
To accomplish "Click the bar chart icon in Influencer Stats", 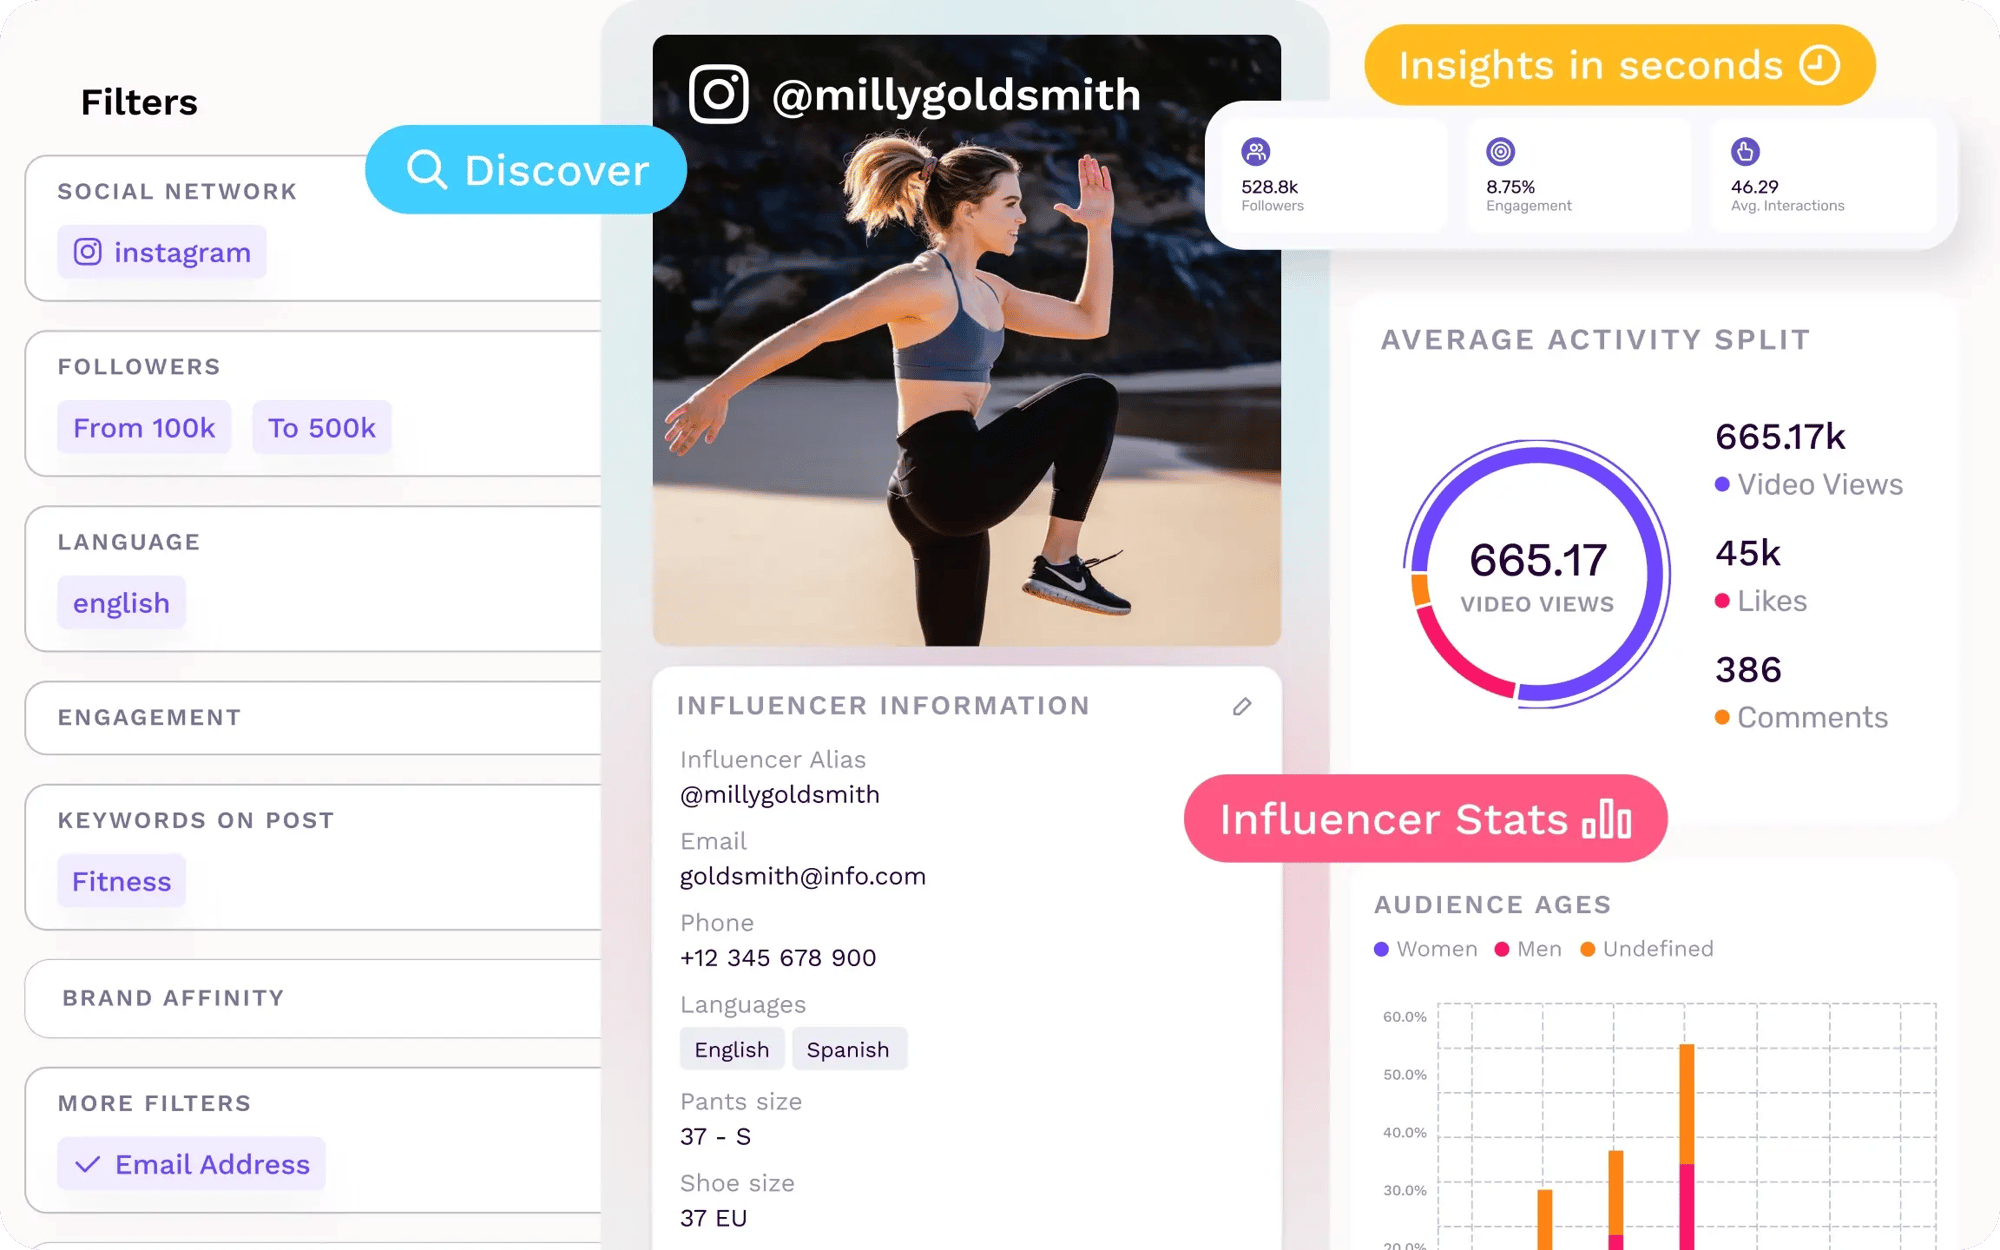I will click(x=1607, y=819).
